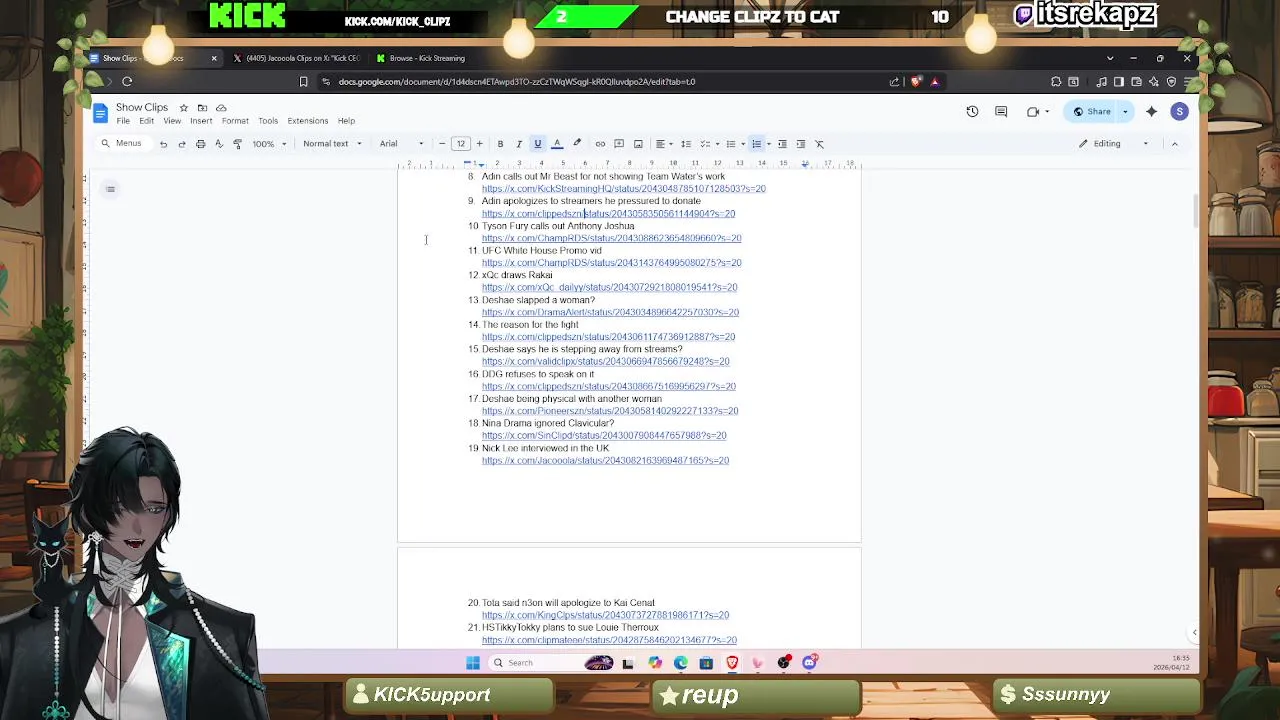The height and width of the screenshot is (720, 1280).
Task: Toggle the numbered list button
Action: pyautogui.click(x=756, y=144)
